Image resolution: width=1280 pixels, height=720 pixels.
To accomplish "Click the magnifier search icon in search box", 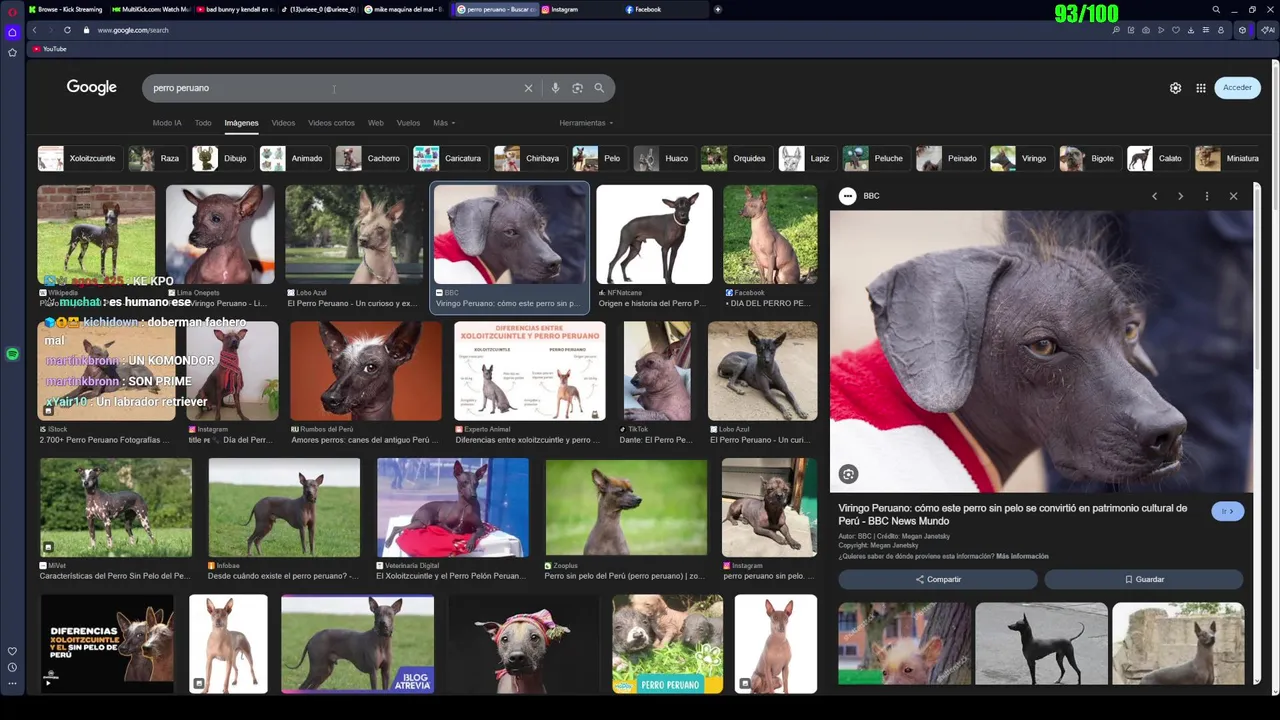I will [x=599, y=88].
